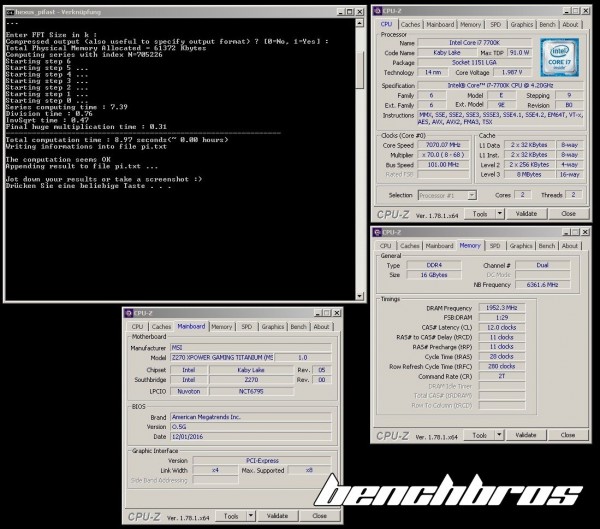Screen dimensions: 600x529
Task: Open the Bench tab in the Memory window
Action: (546, 246)
